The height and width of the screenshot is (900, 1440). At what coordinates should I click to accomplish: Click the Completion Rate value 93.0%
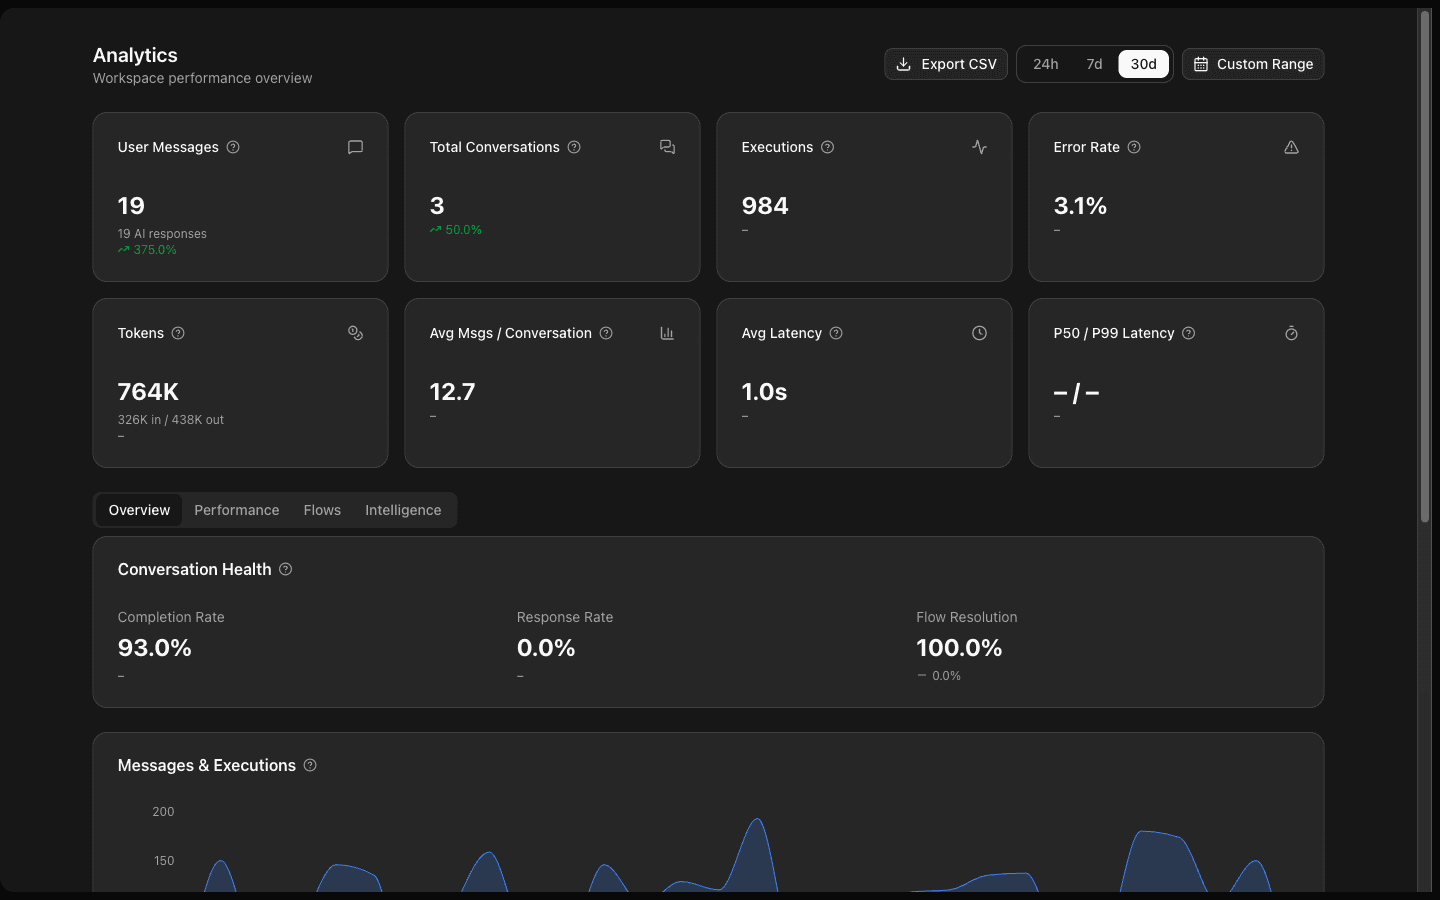pos(155,648)
